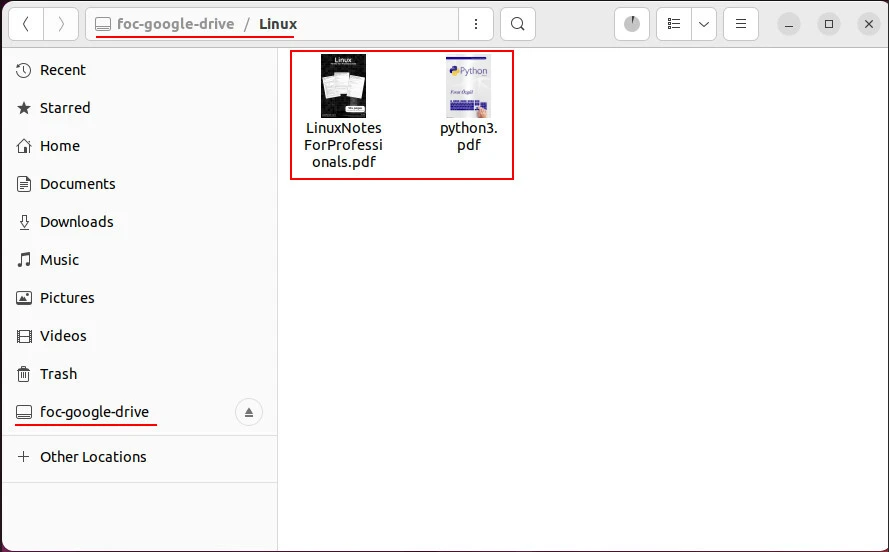Eject the foc-google-drive mount
This screenshot has height=552, width=889.
(249, 412)
